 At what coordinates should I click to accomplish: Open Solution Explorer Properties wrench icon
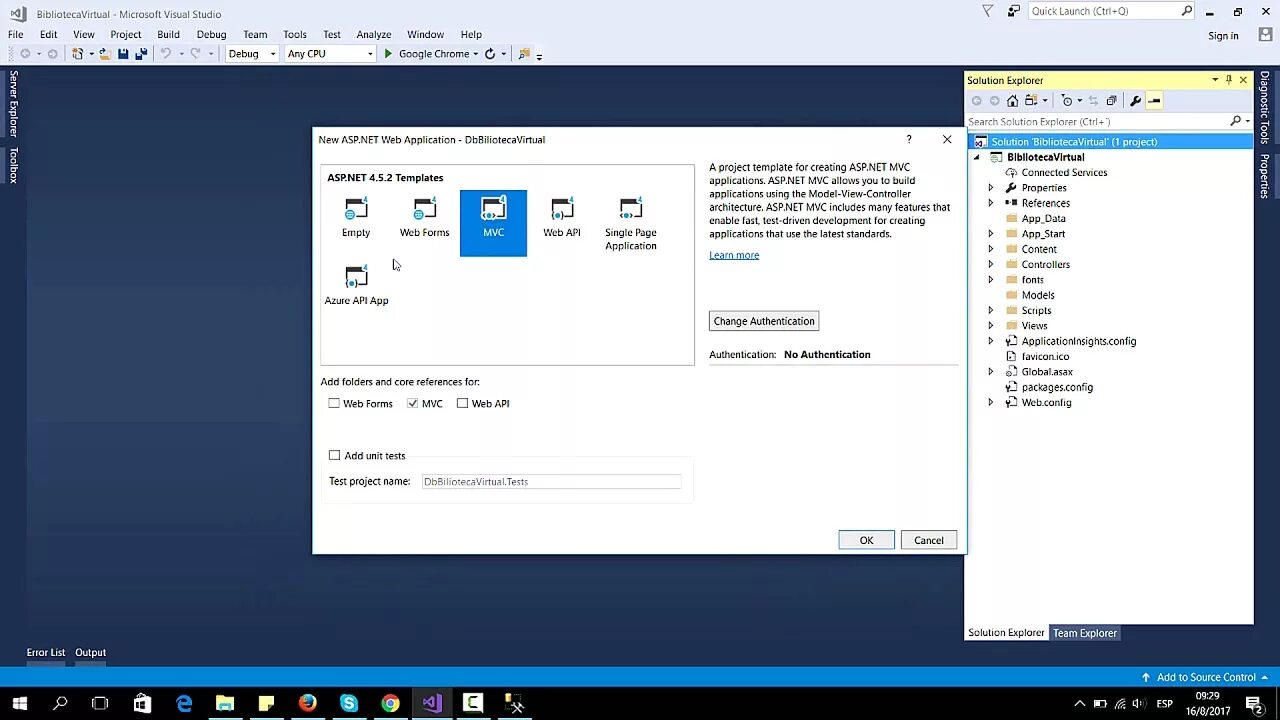coord(1135,101)
